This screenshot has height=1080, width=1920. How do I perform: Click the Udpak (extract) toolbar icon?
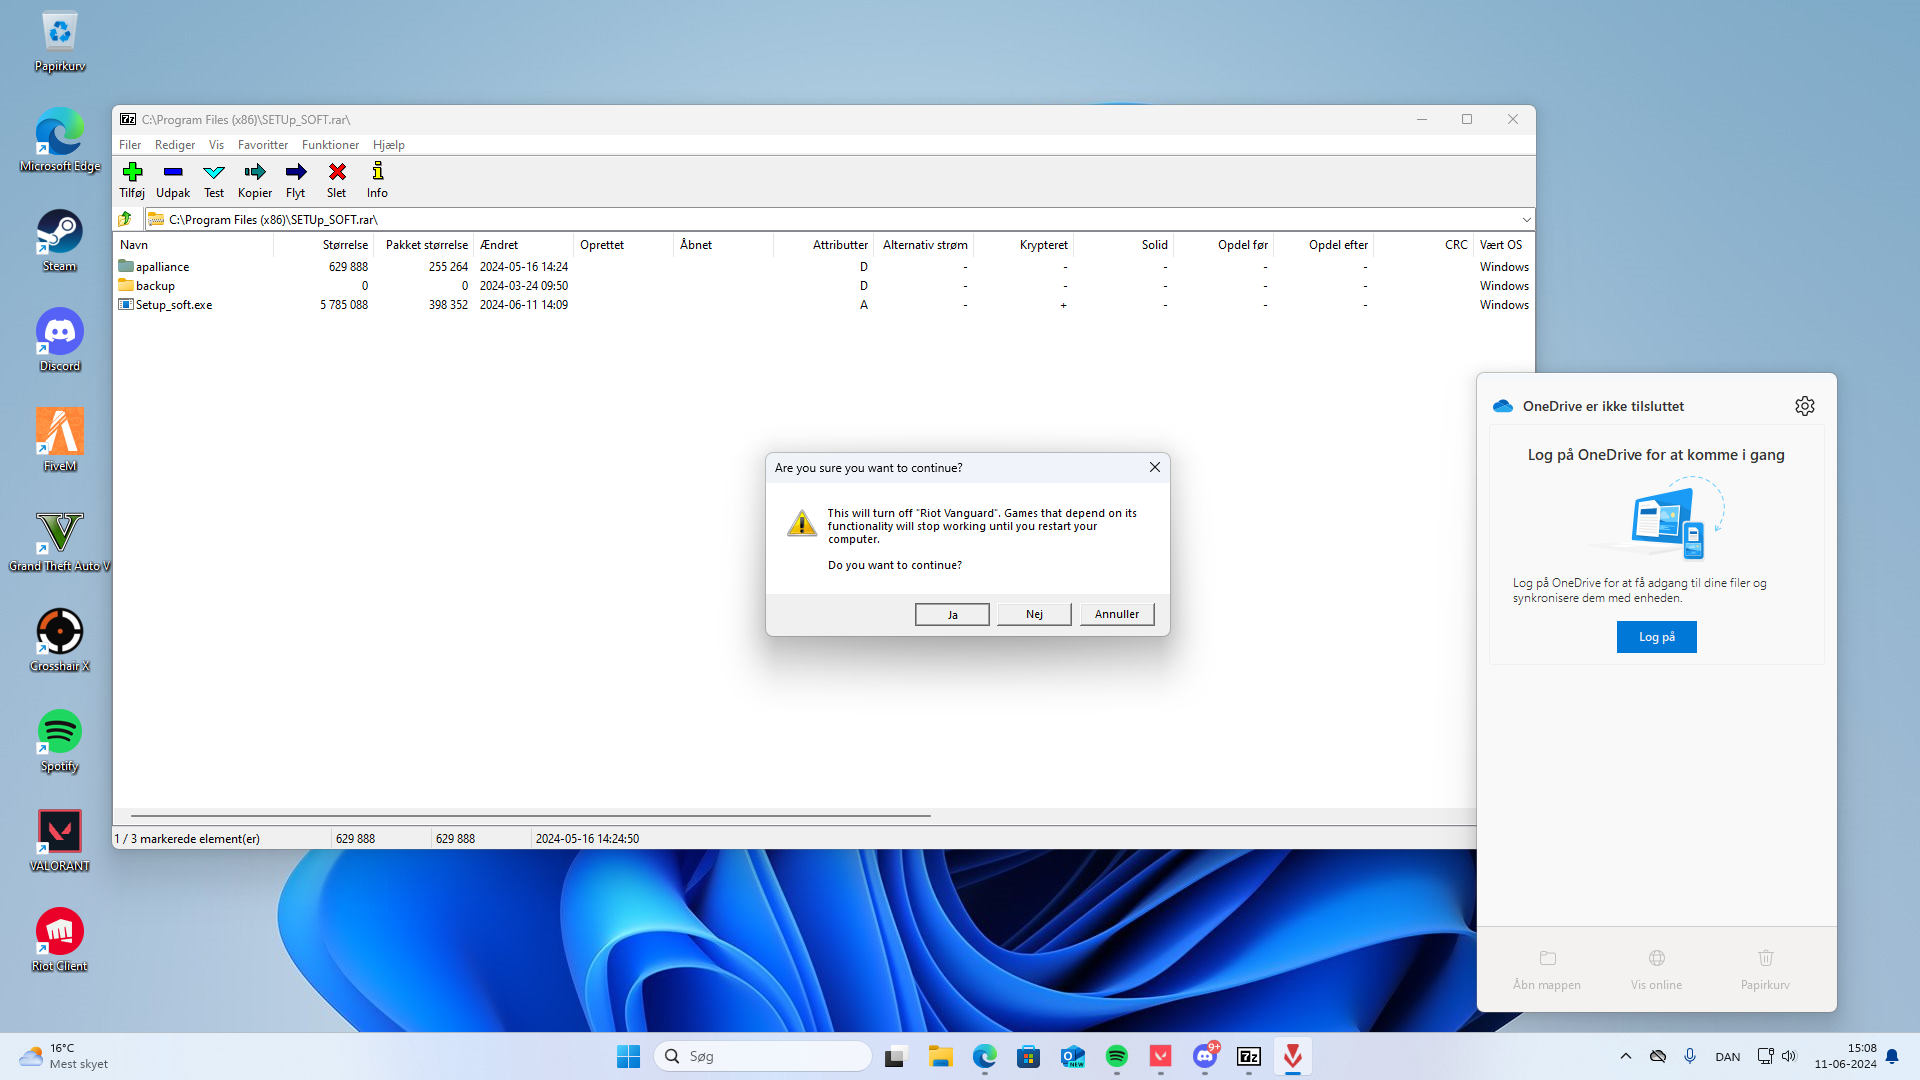point(173,172)
